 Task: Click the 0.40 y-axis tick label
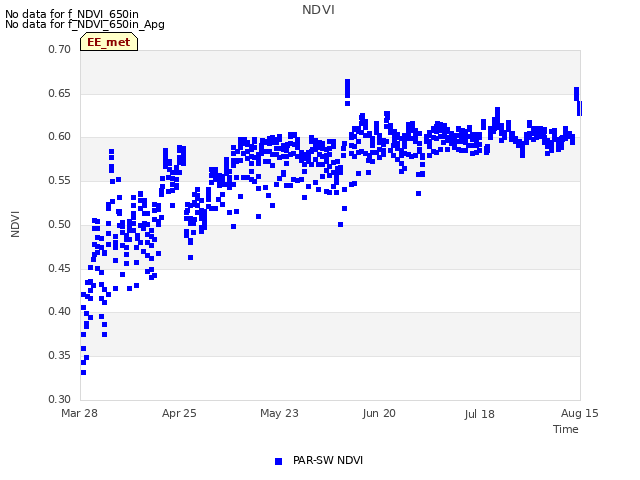tap(60, 311)
